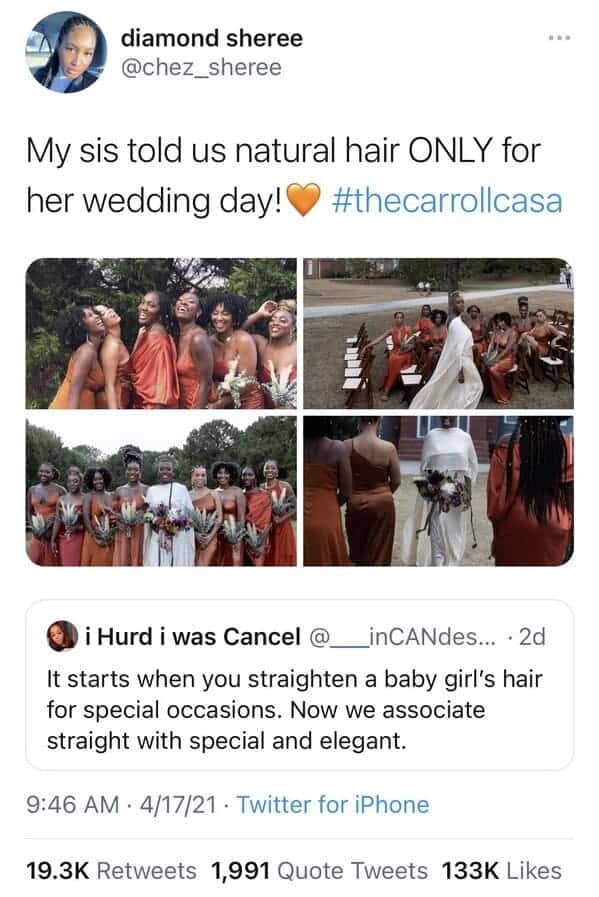Click 'i Hurd i was Cancel' username
The image size is (599, 897).
tap(193, 637)
